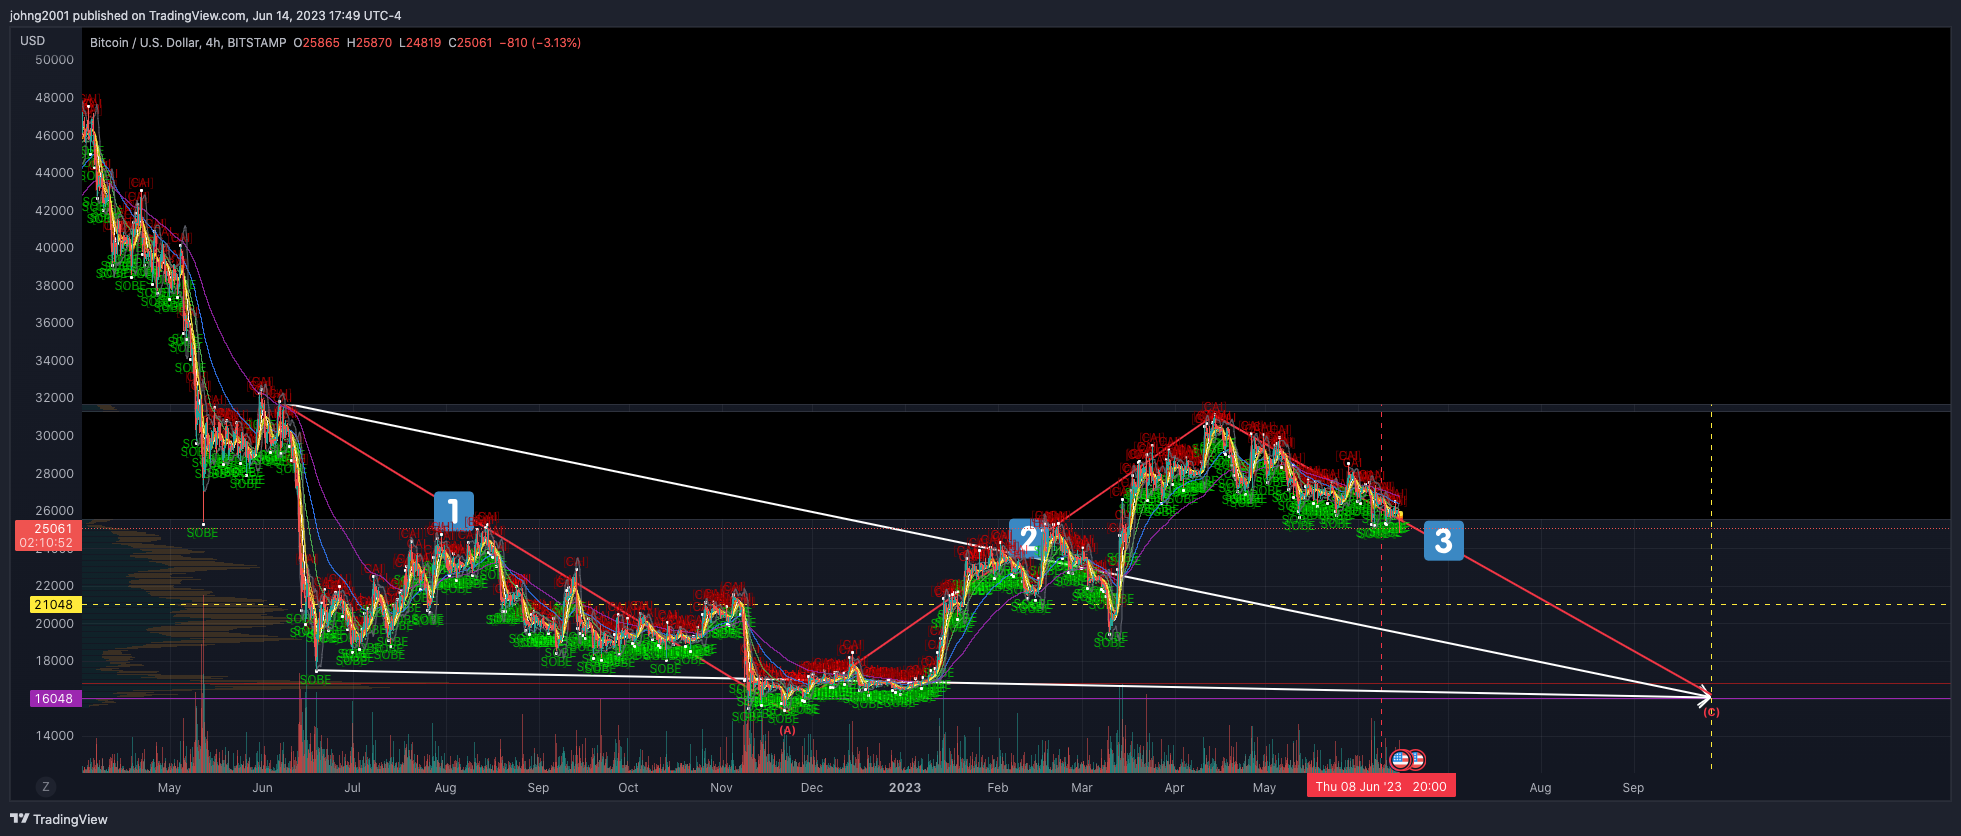Open the USD currency selector
Image resolution: width=1961 pixels, height=836 pixels.
33,41
